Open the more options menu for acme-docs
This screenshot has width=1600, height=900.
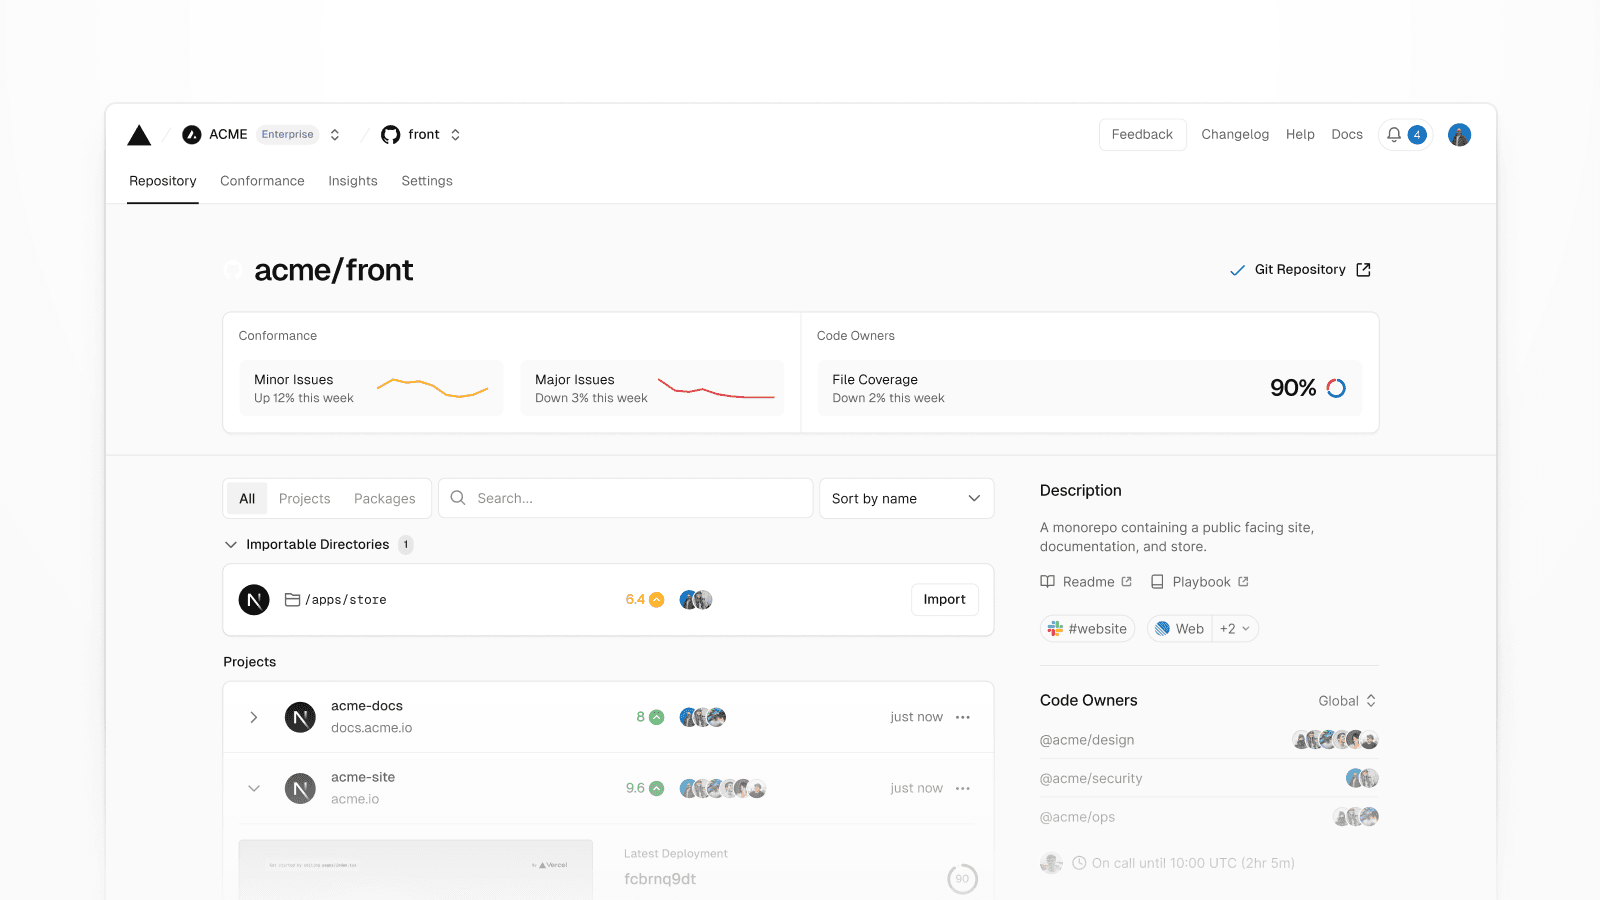pos(963,717)
